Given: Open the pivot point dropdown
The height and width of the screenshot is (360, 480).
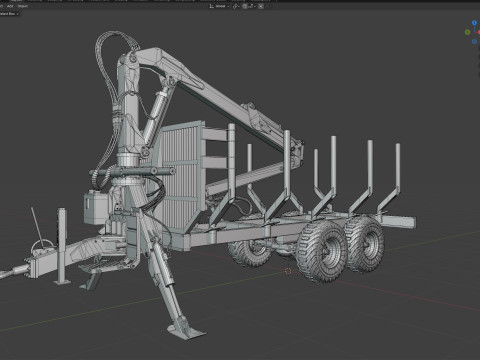Looking at the screenshot, I should 236,6.
